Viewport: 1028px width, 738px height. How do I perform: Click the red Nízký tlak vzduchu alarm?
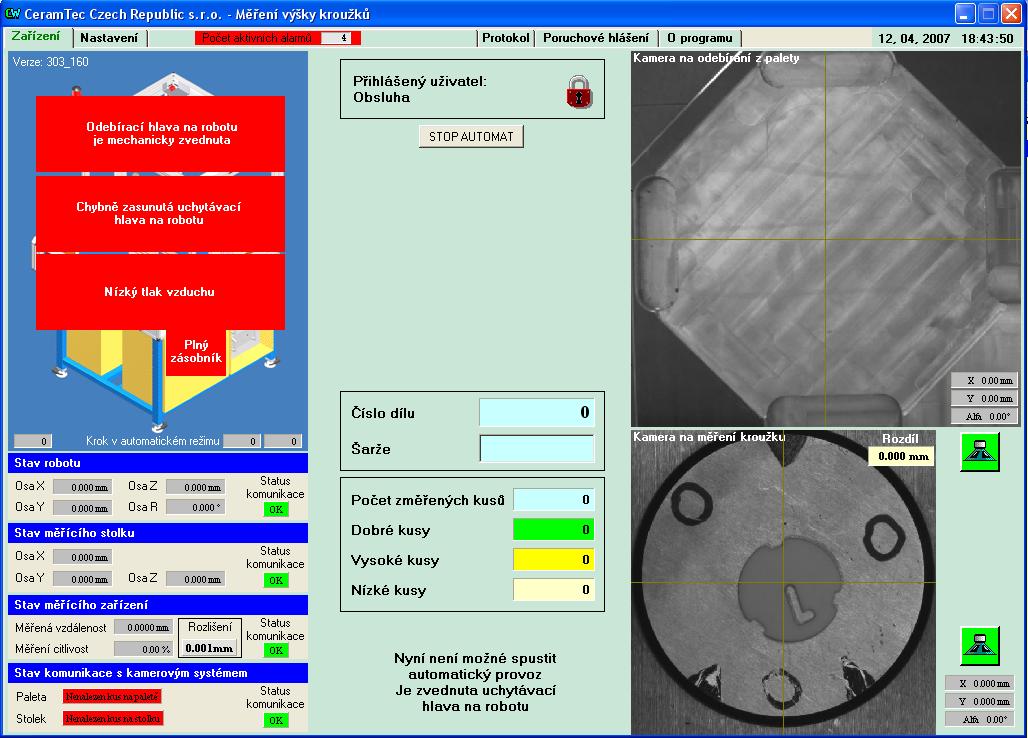click(160, 292)
